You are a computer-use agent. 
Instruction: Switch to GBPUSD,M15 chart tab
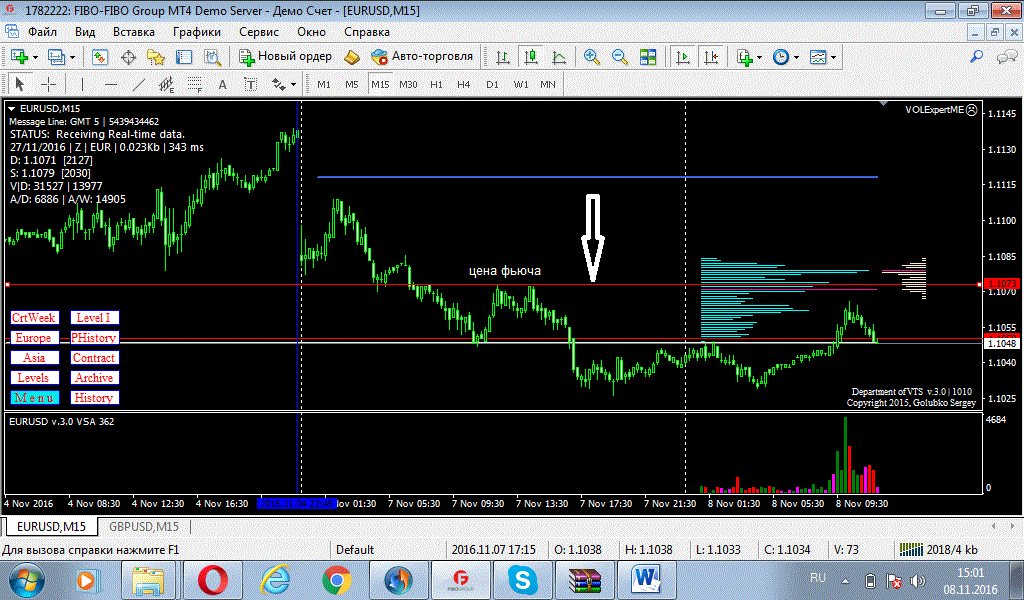(x=144, y=526)
